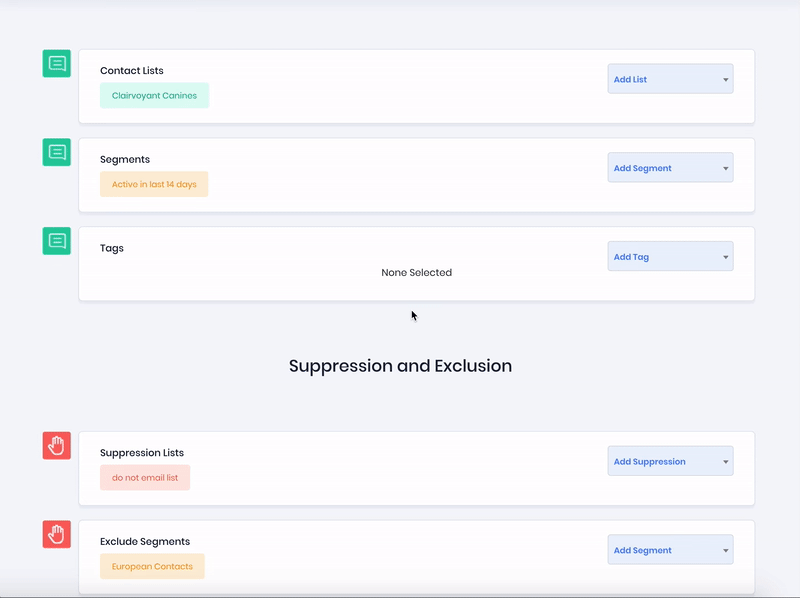Viewport: 800px width, 598px height.
Task: Remove the European Contacts exclusion tag
Action: (152, 566)
